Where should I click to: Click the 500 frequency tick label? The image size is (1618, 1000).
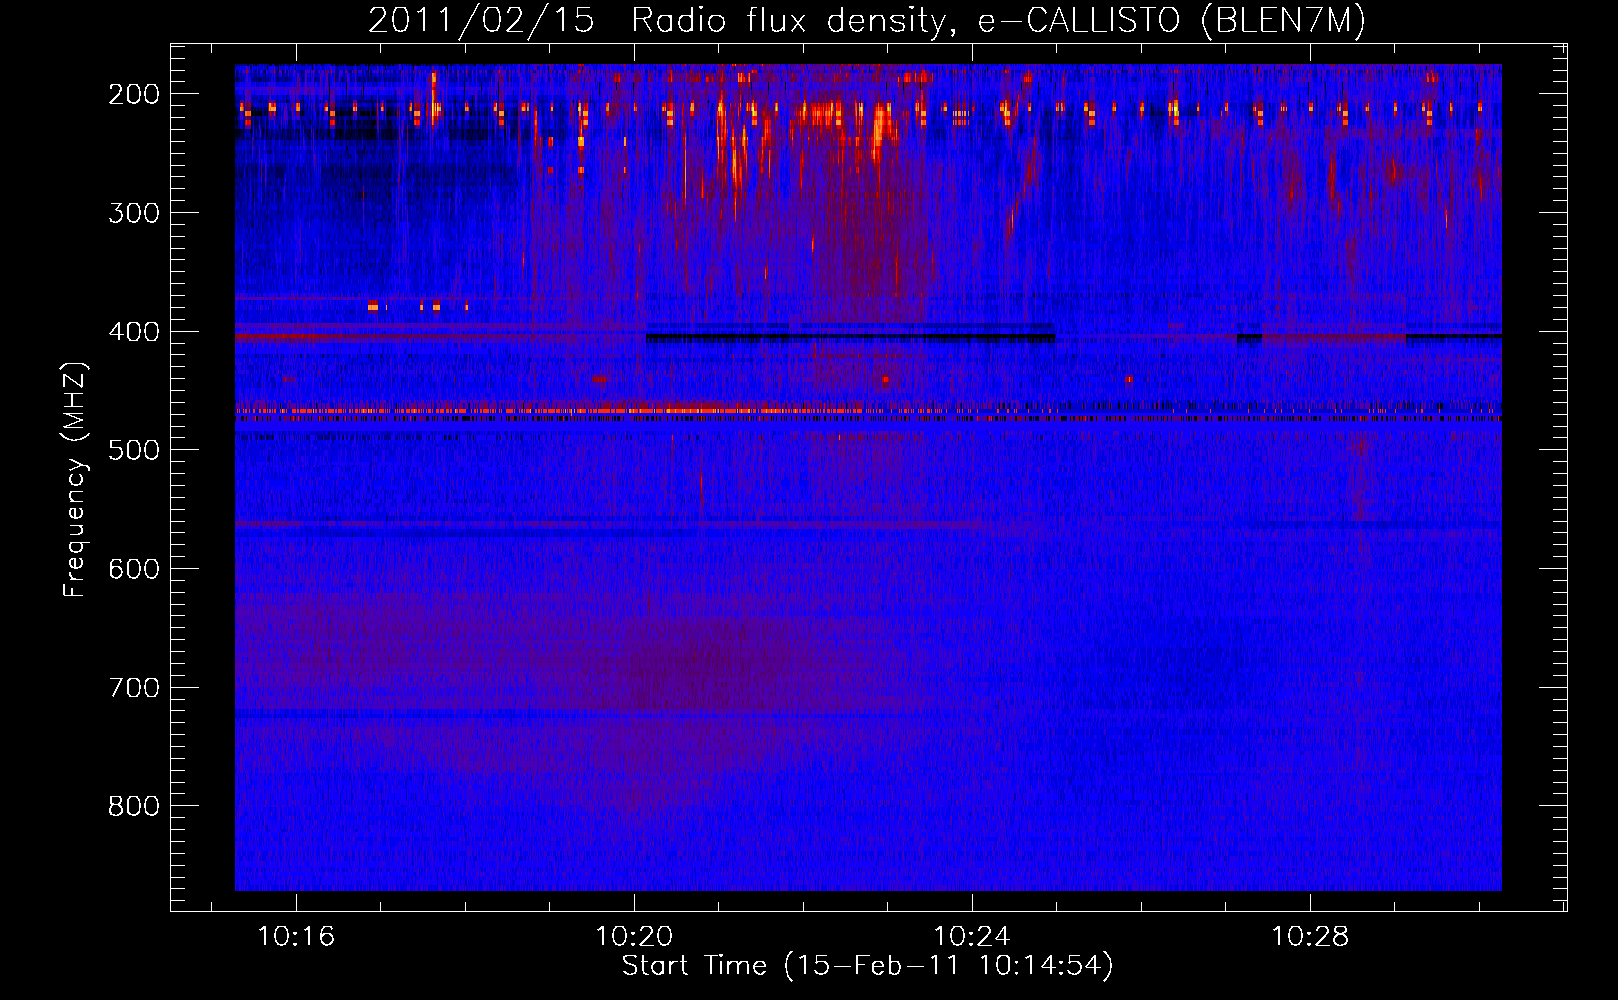[134, 450]
